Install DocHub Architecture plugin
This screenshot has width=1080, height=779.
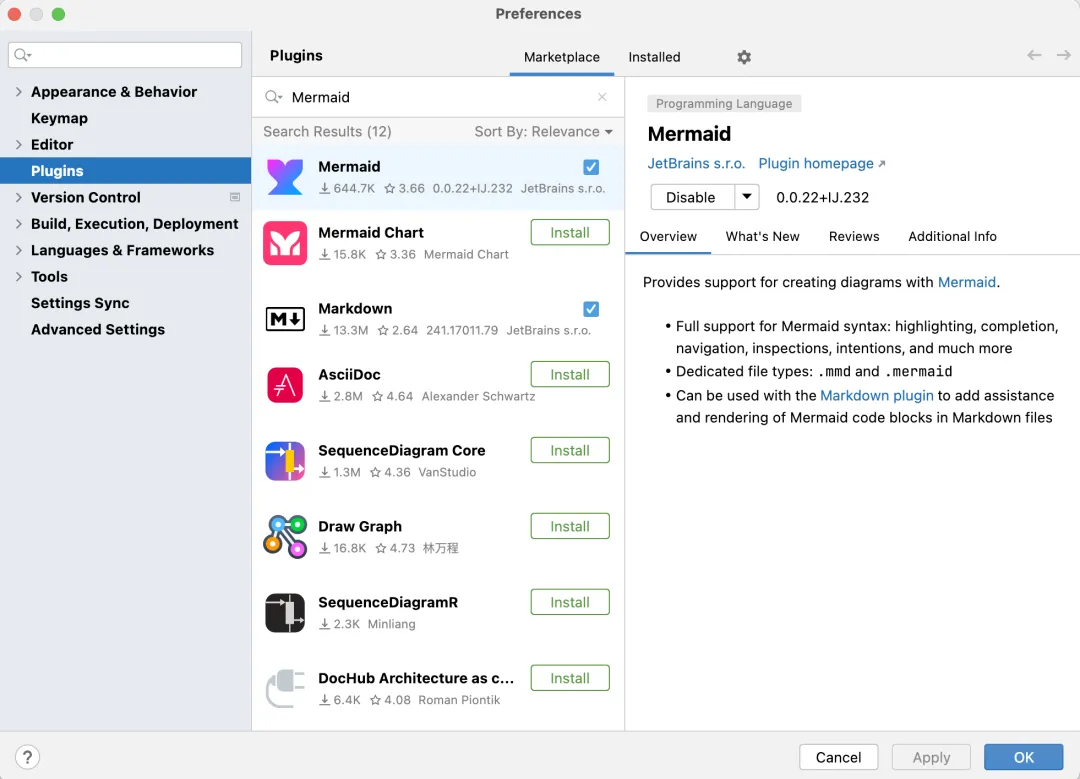click(x=570, y=678)
